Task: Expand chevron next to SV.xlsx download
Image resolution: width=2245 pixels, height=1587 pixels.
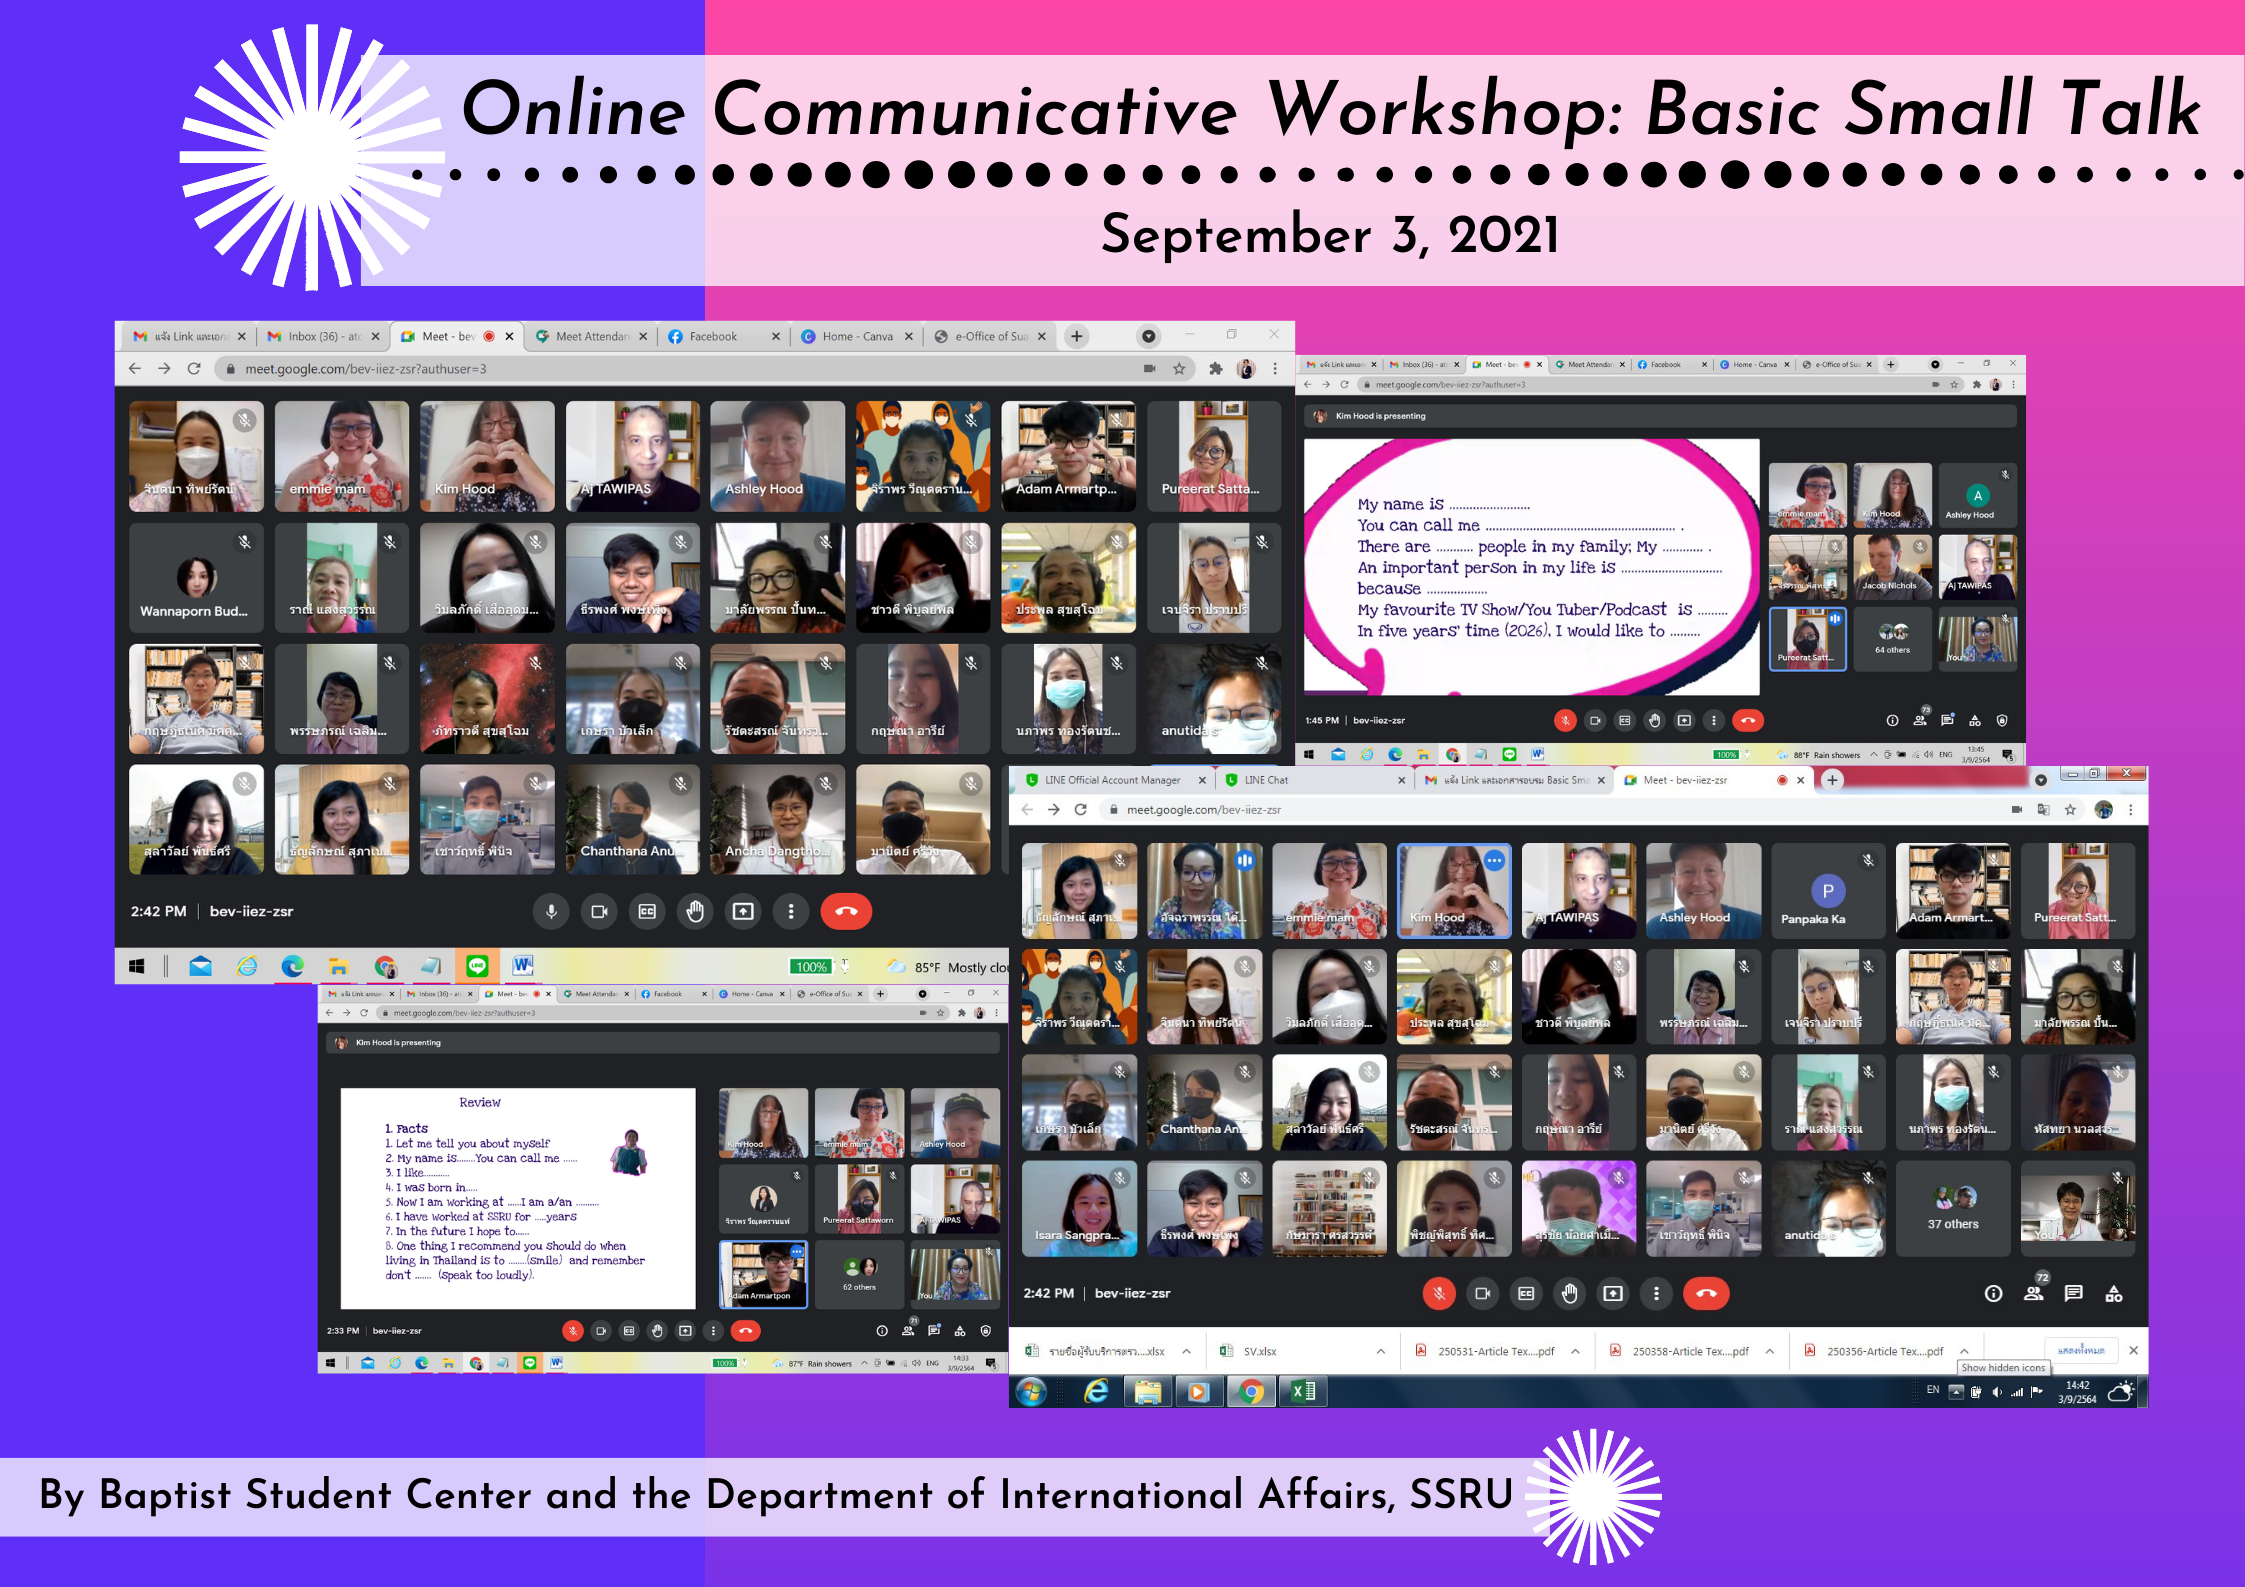Action: [x=1380, y=1351]
